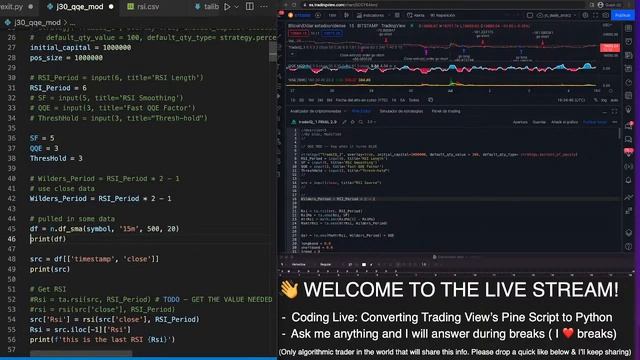Open chat icon with red notification badge
The image size is (640, 360).
coord(629,125)
